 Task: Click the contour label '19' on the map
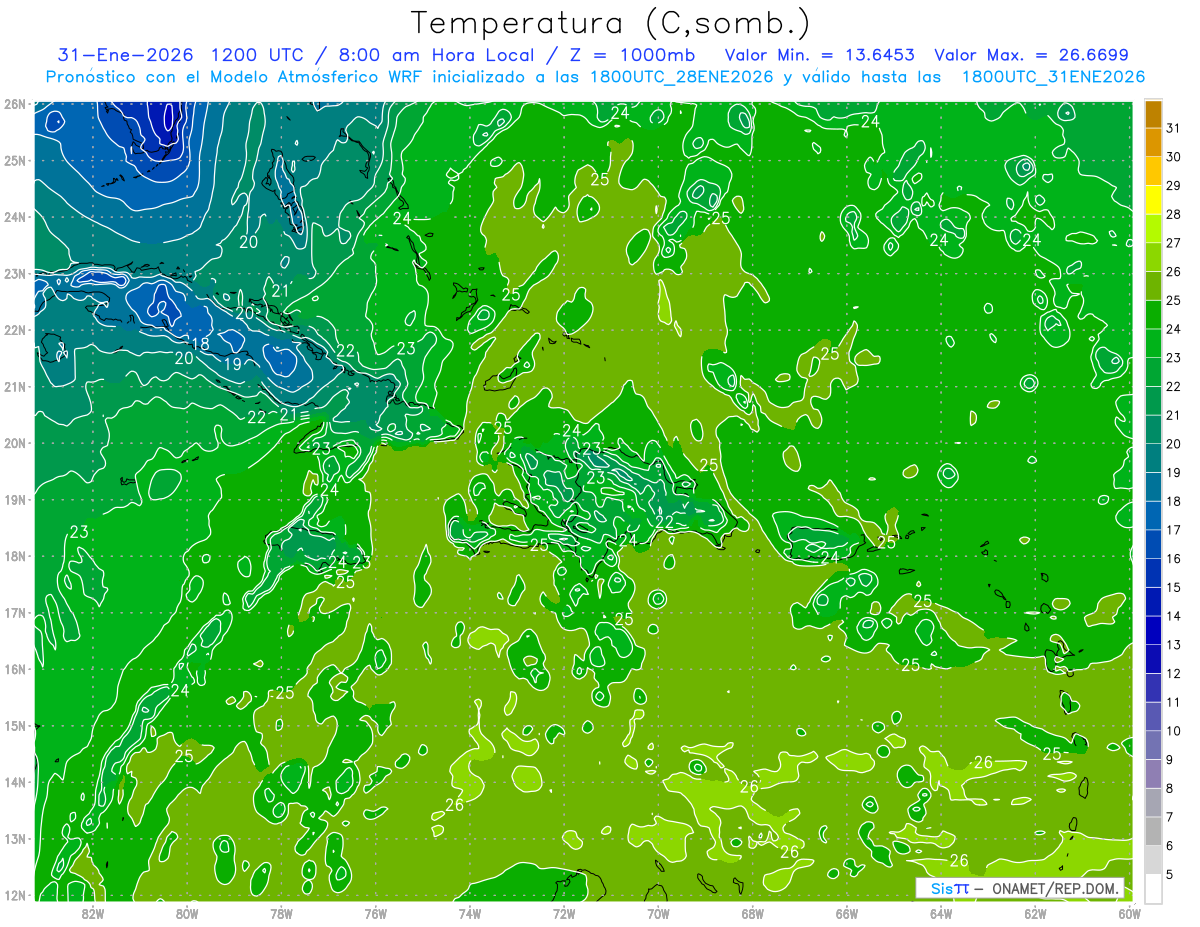(x=232, y=364)
